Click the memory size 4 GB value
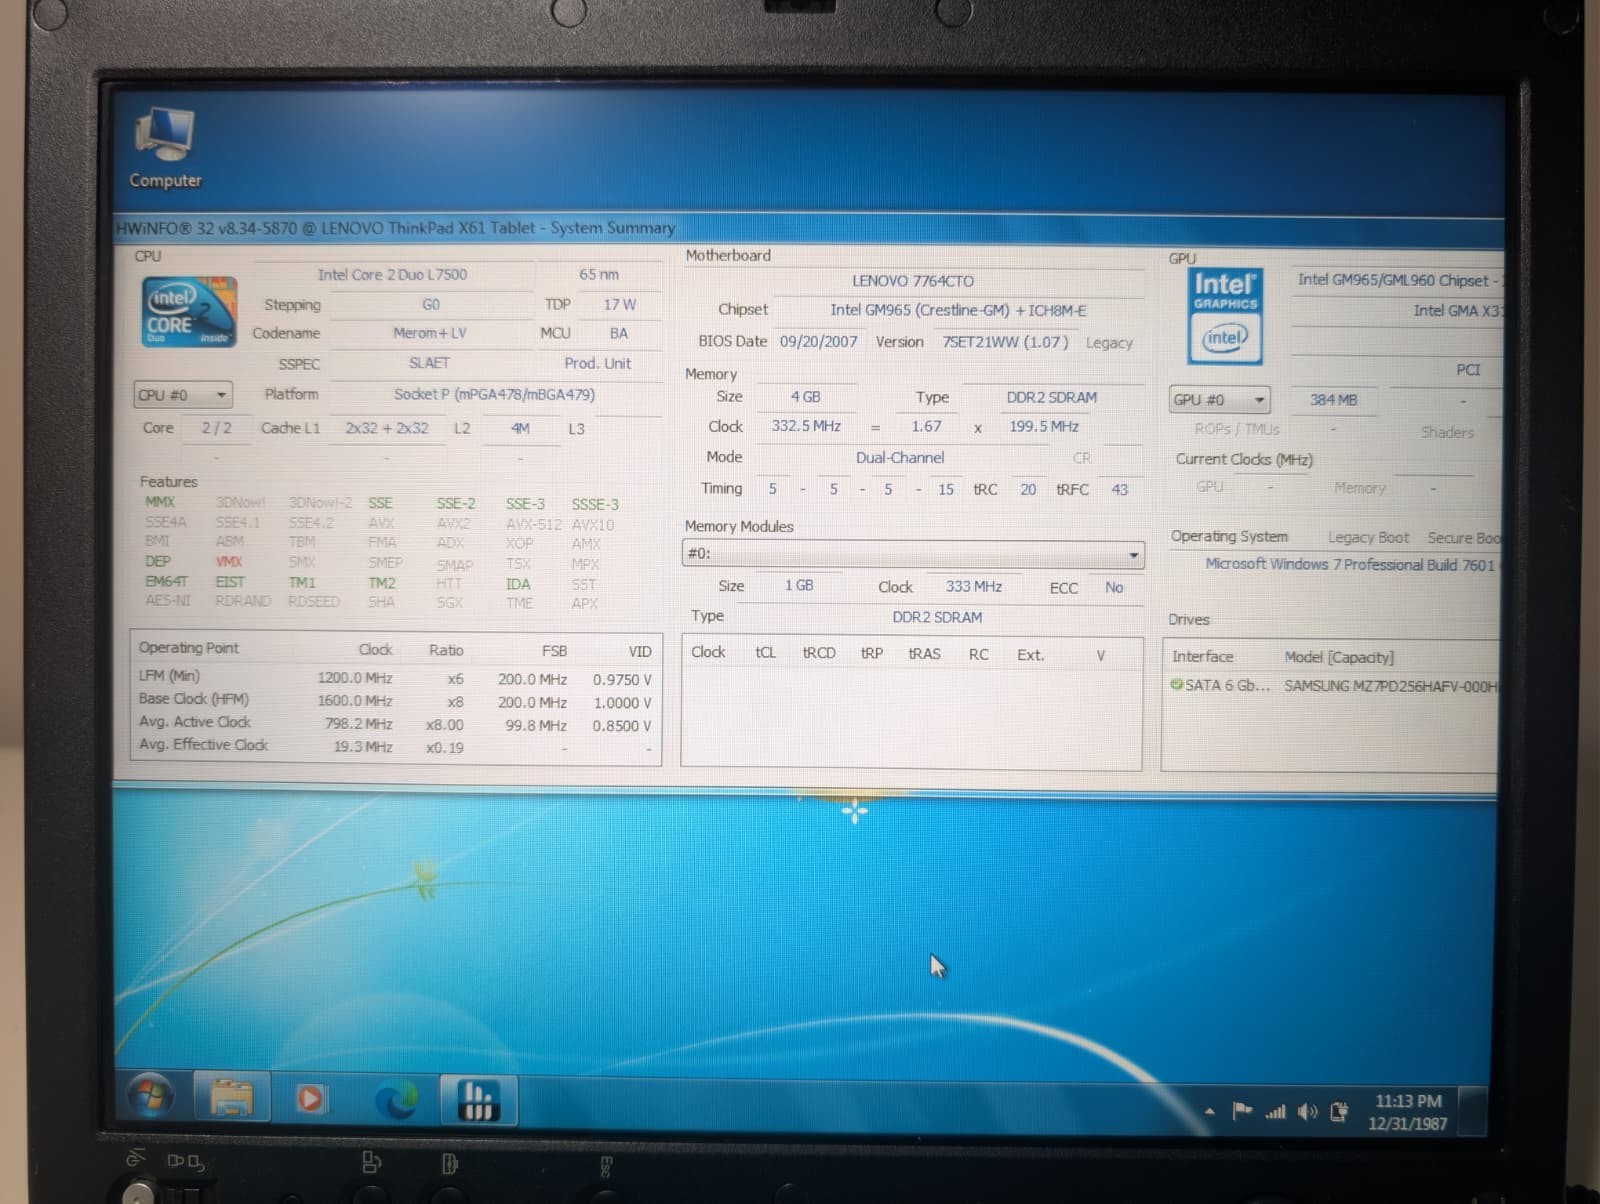 click(805, 397)
